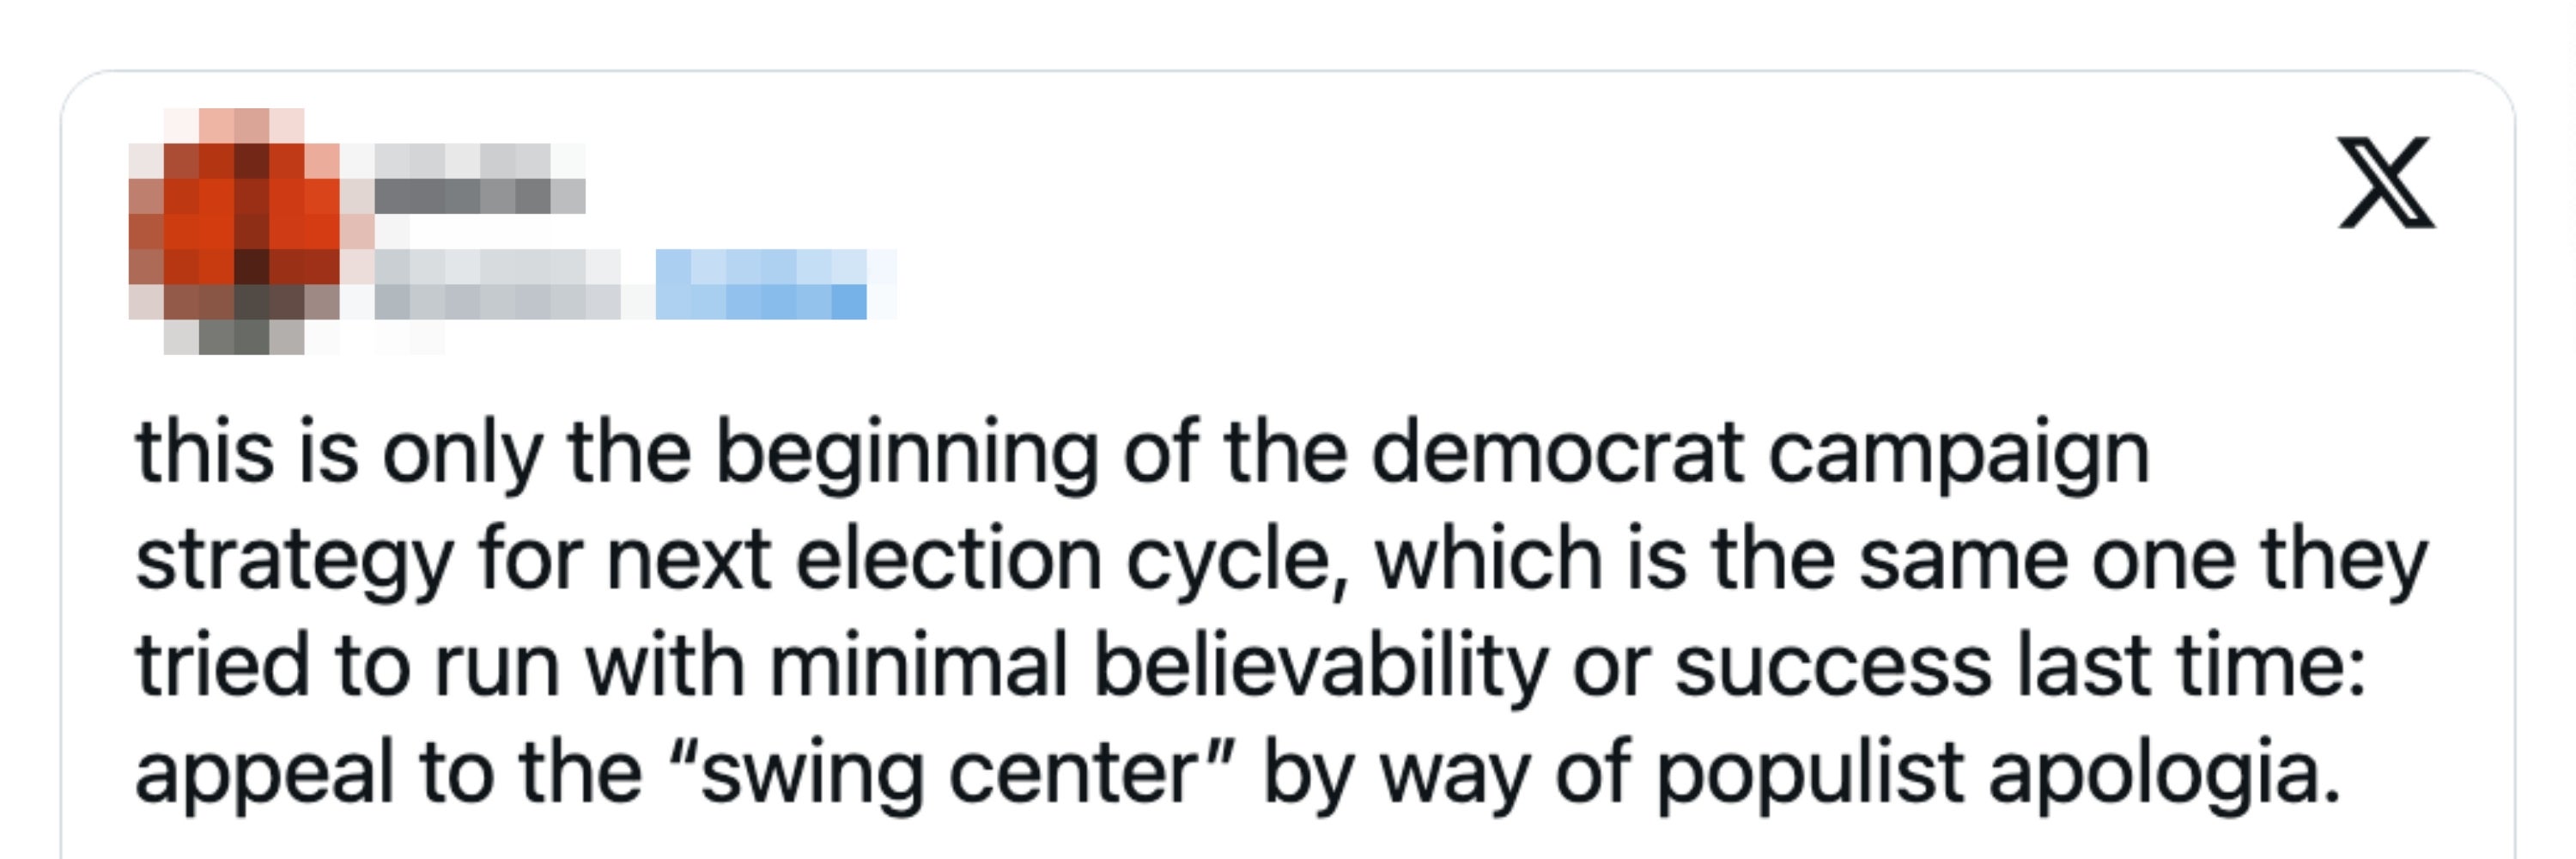This screenshot has height=859, width=2576.
Task: Click the word "democrat" in the post
Action: [1558, 453]
